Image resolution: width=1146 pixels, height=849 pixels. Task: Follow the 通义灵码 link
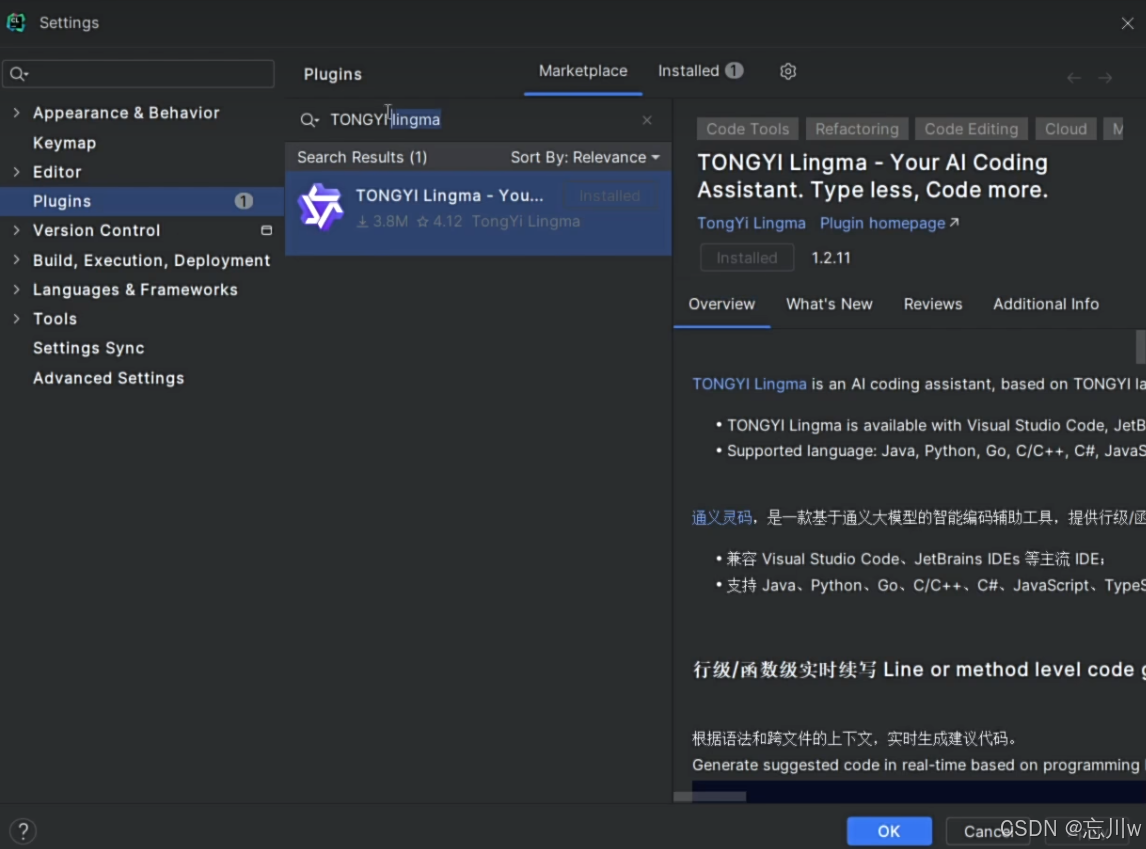tap(721, 518)
